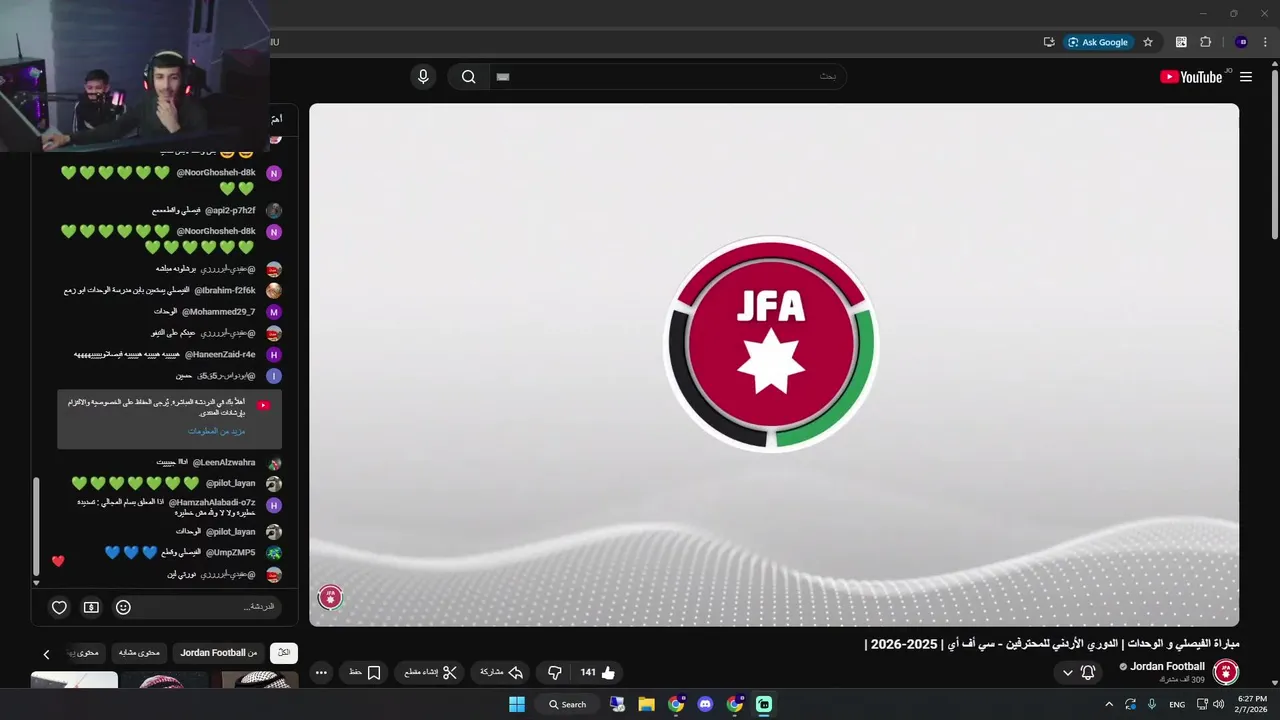
Task: Open File Explorer from taskbar
Action: point(646,704)
